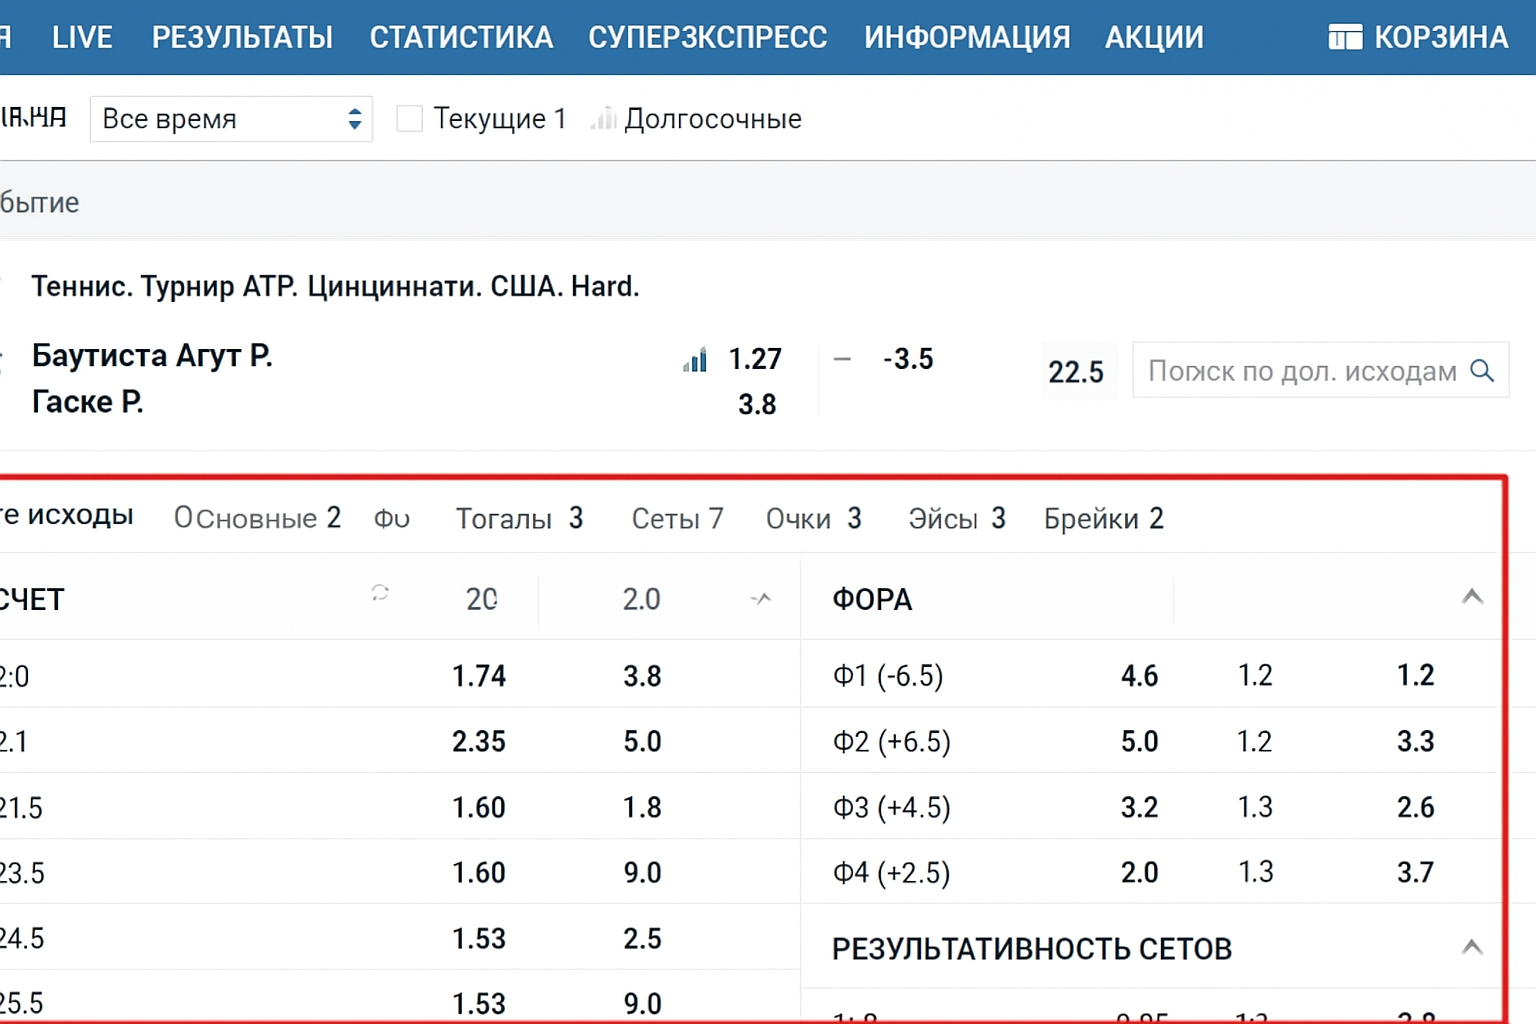
Task: Click the refresh icon in the СЧЕТ header
Action: [x=380, y=593]
